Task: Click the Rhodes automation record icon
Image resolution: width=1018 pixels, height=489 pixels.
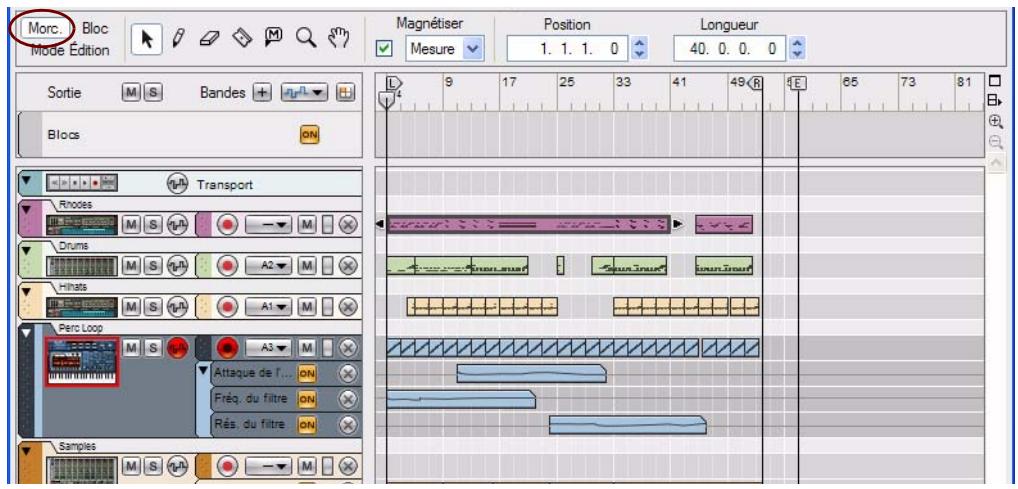Action: [175, 225]
